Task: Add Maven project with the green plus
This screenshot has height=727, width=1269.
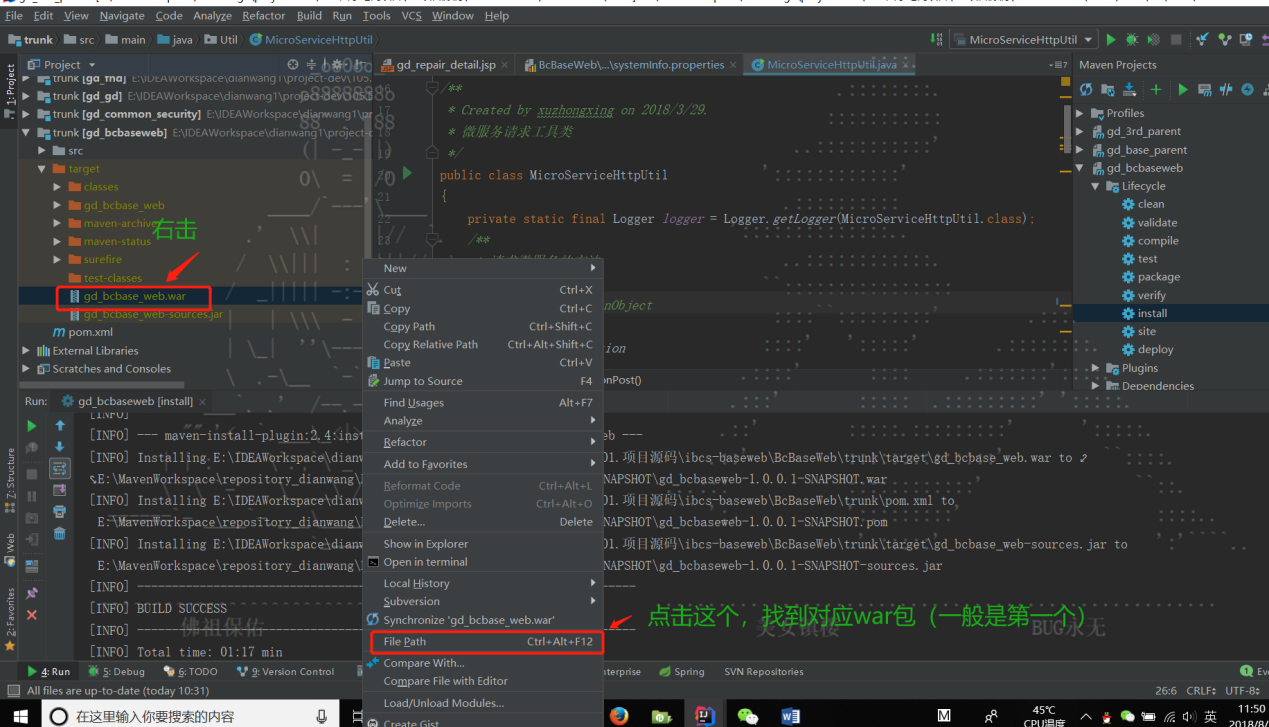Action: pyautogui.click(x=1156, y=89)
